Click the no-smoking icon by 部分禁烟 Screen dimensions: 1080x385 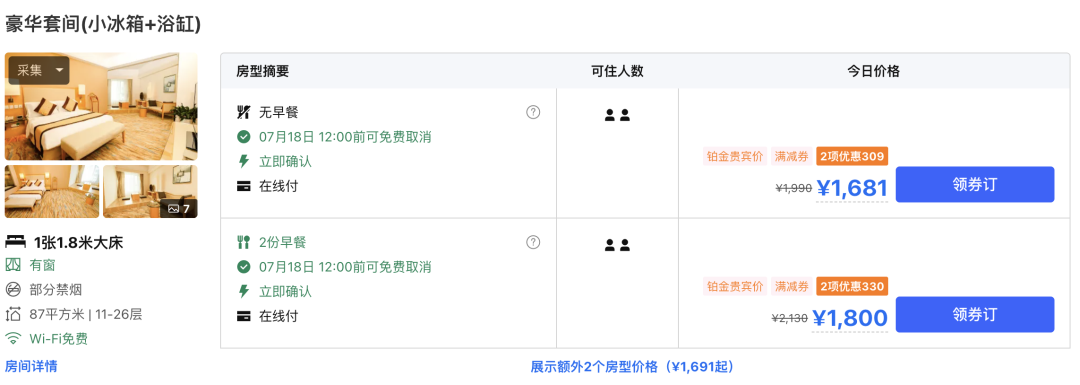(13, 289)
